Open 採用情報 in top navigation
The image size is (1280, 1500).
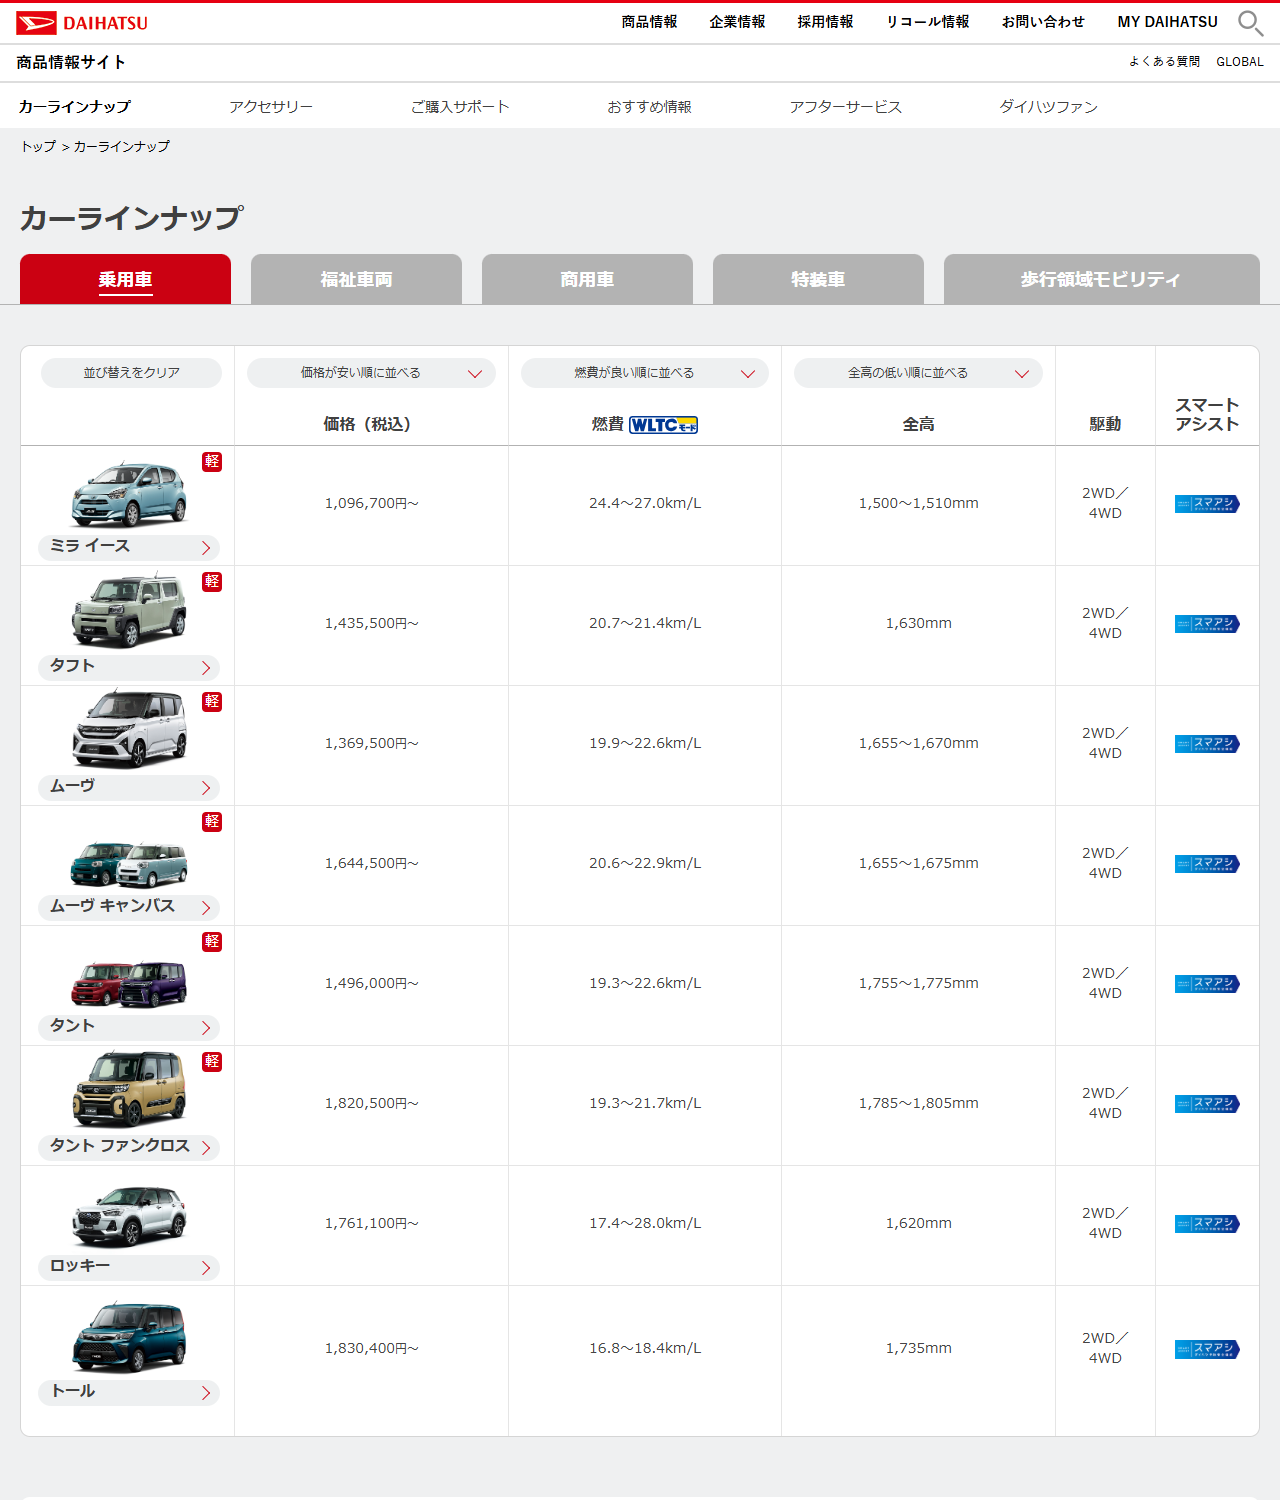(x=825, y=22)
